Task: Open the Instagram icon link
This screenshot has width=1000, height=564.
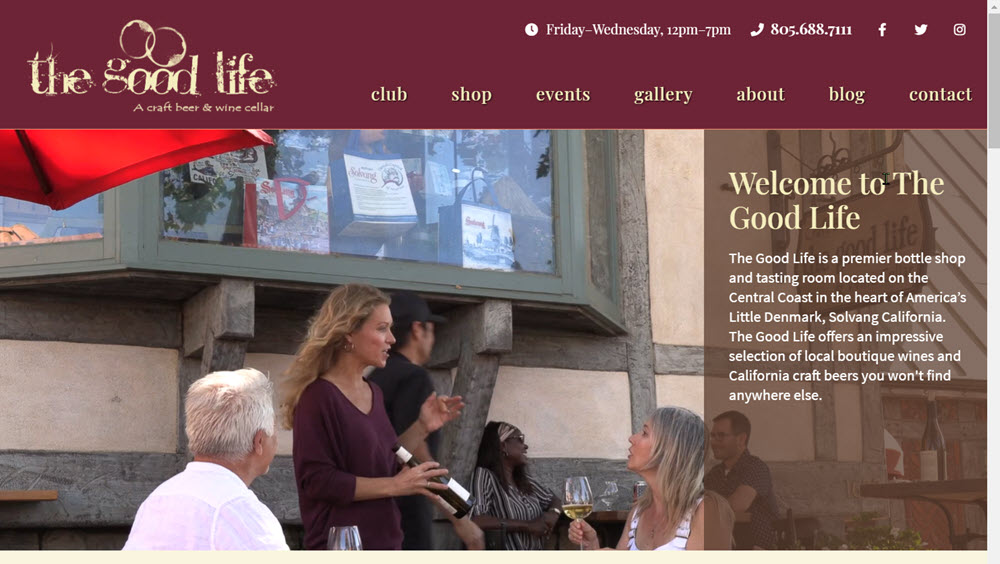Action: [959, 29]
